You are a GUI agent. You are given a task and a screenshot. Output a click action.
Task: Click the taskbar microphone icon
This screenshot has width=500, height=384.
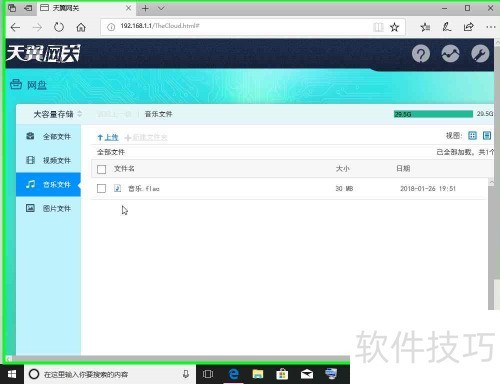pyautogui.click(x=186, y=374)
